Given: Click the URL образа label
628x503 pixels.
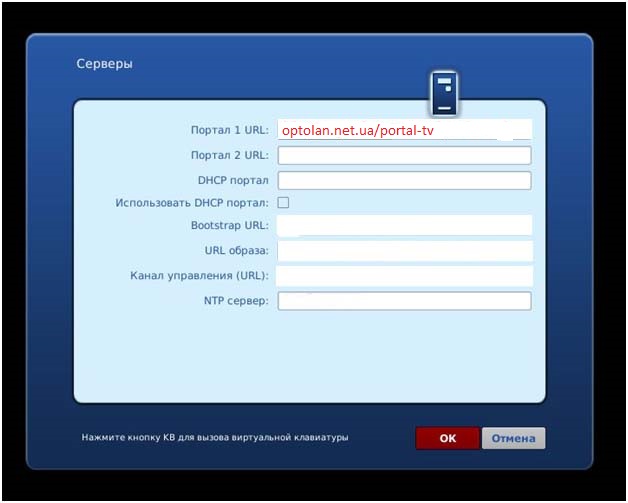Looking at the screenshot, I should [237, 251].
